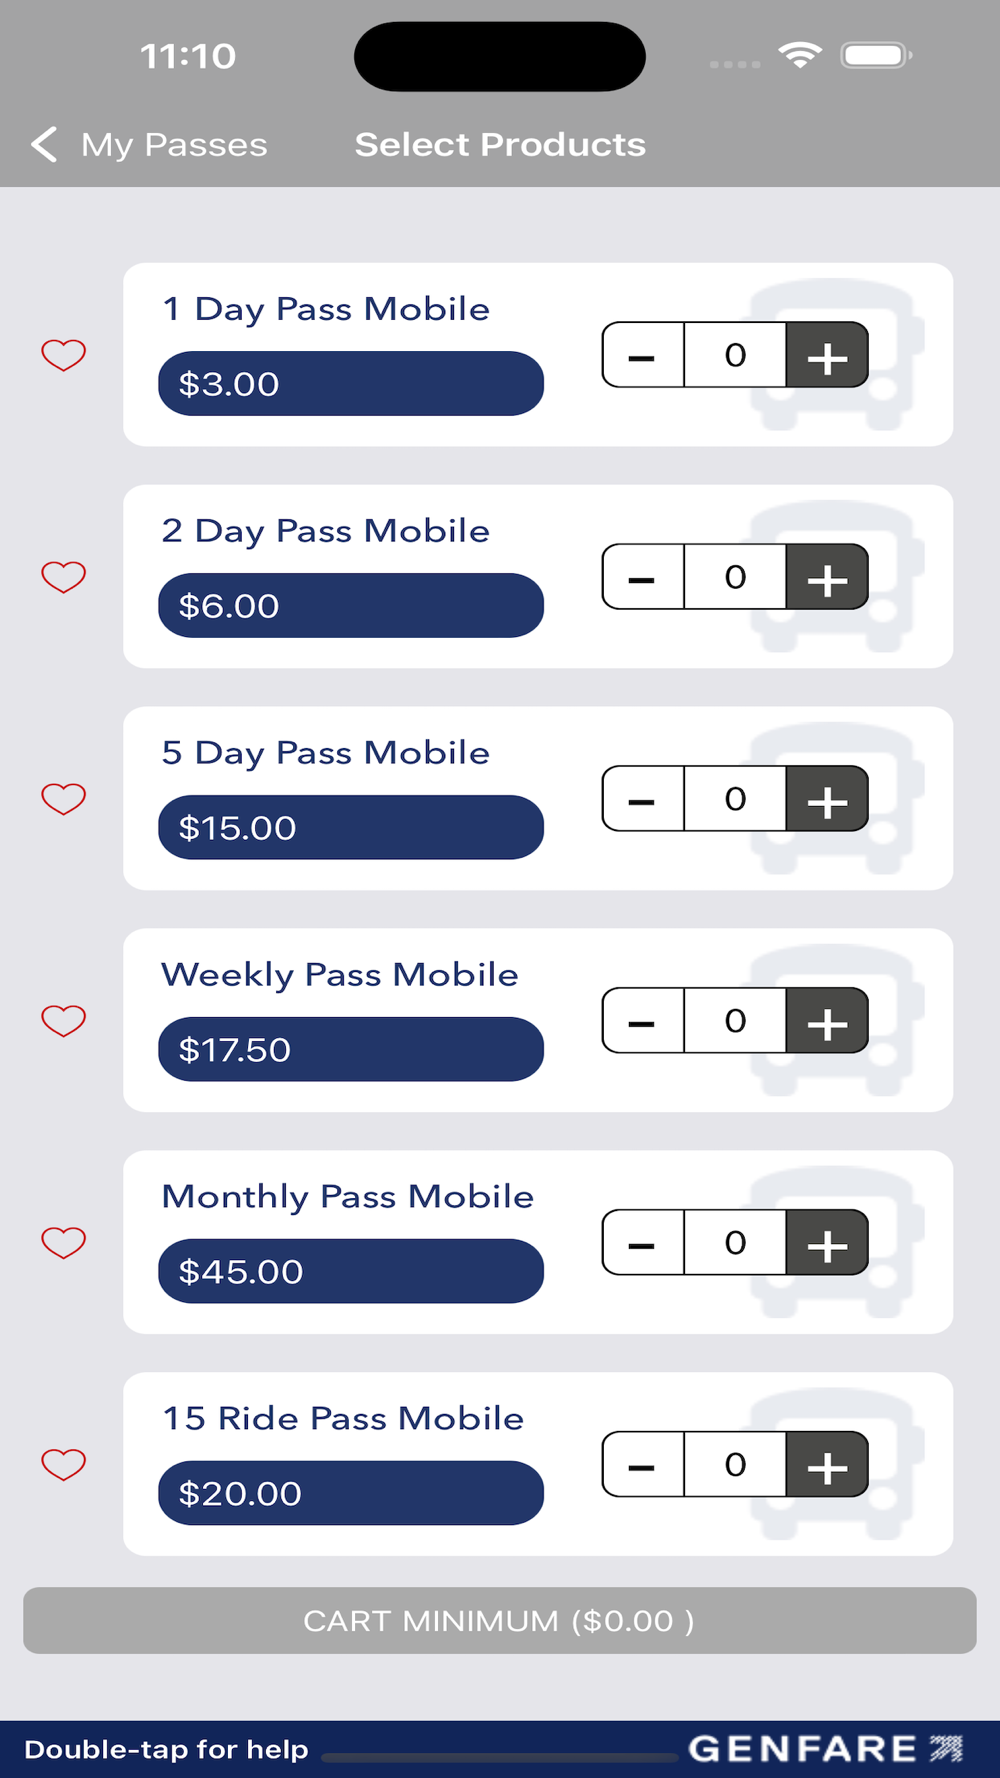
Task: Decrease 1 Day Pass Mobile quantity
Action: [642, 355]
